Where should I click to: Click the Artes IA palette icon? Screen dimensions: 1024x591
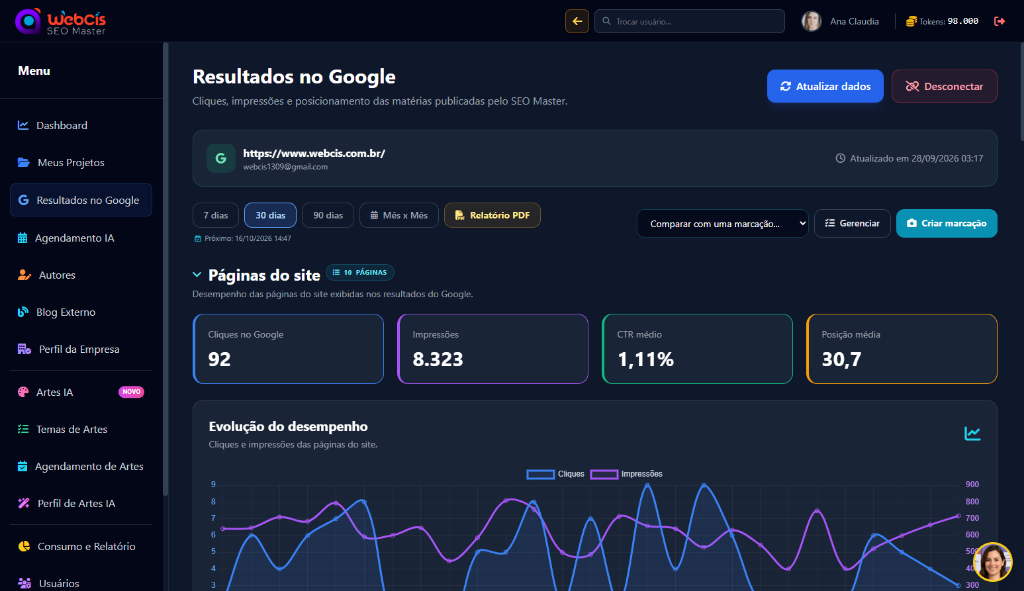click(x=23, y=392)
